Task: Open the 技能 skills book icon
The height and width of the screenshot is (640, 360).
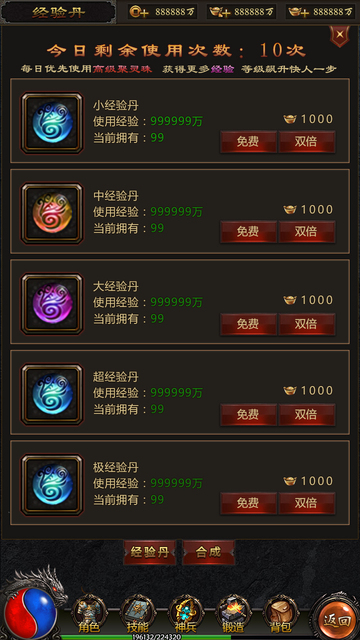Action: (x=137, y=614)
